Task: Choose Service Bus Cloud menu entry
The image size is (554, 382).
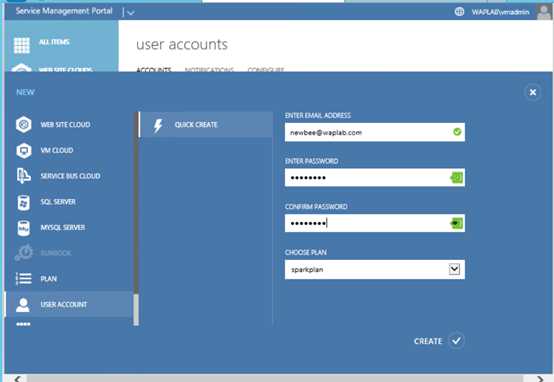Action: pos(69,176)
